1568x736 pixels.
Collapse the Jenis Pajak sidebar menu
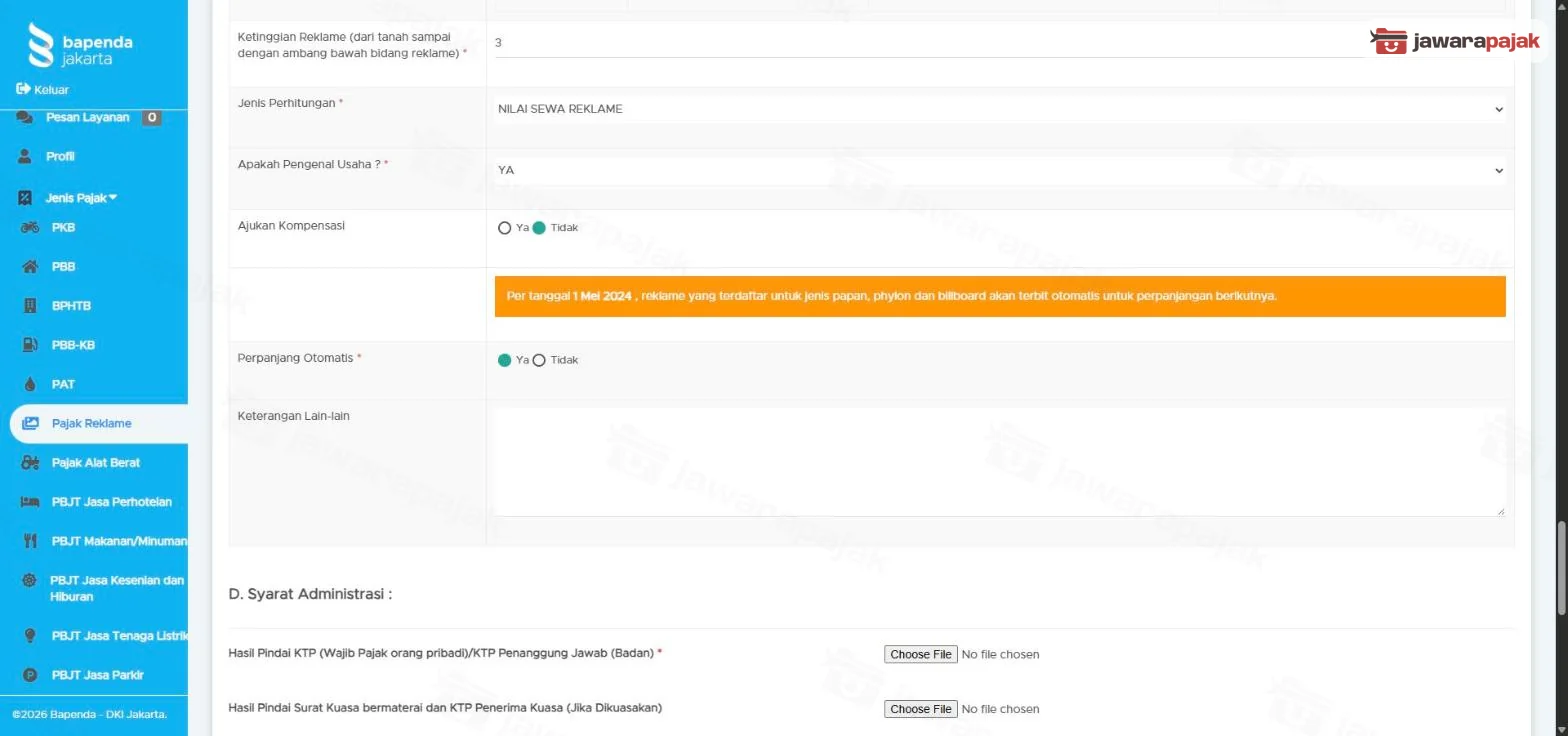point(80,198)
